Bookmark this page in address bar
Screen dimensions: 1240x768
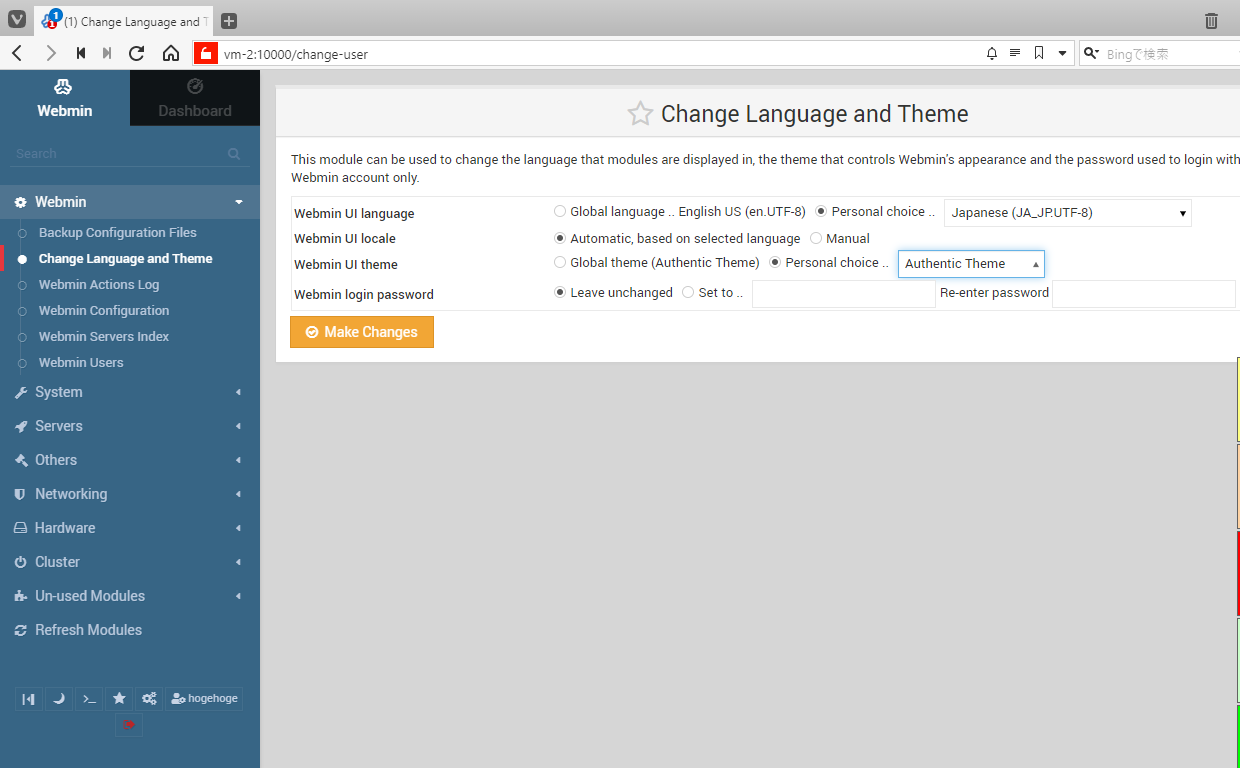click(1039, 54)
